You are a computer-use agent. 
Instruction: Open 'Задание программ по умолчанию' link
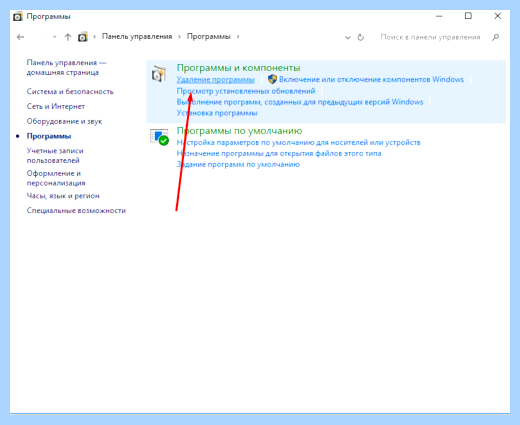click(238, 164)
